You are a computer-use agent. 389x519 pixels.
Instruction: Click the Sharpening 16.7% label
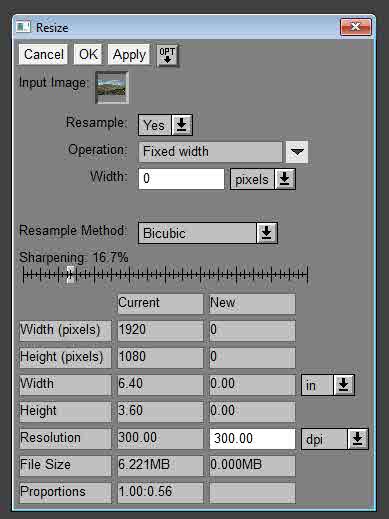pyautogui.click(x=74, y=257)
